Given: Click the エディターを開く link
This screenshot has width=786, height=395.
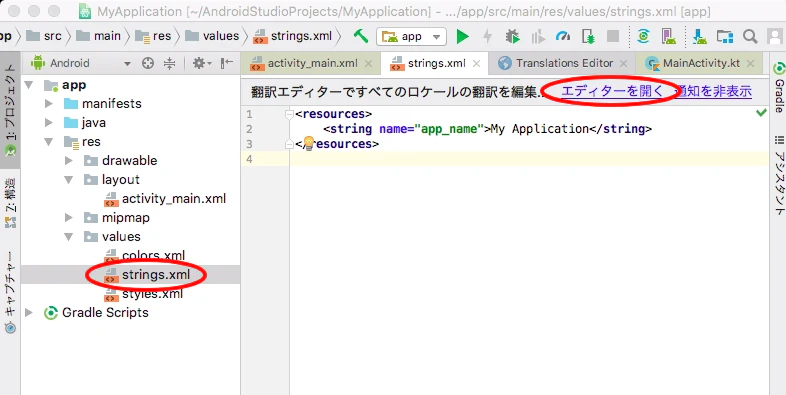Looking at the screenshot, I should 612,91.
